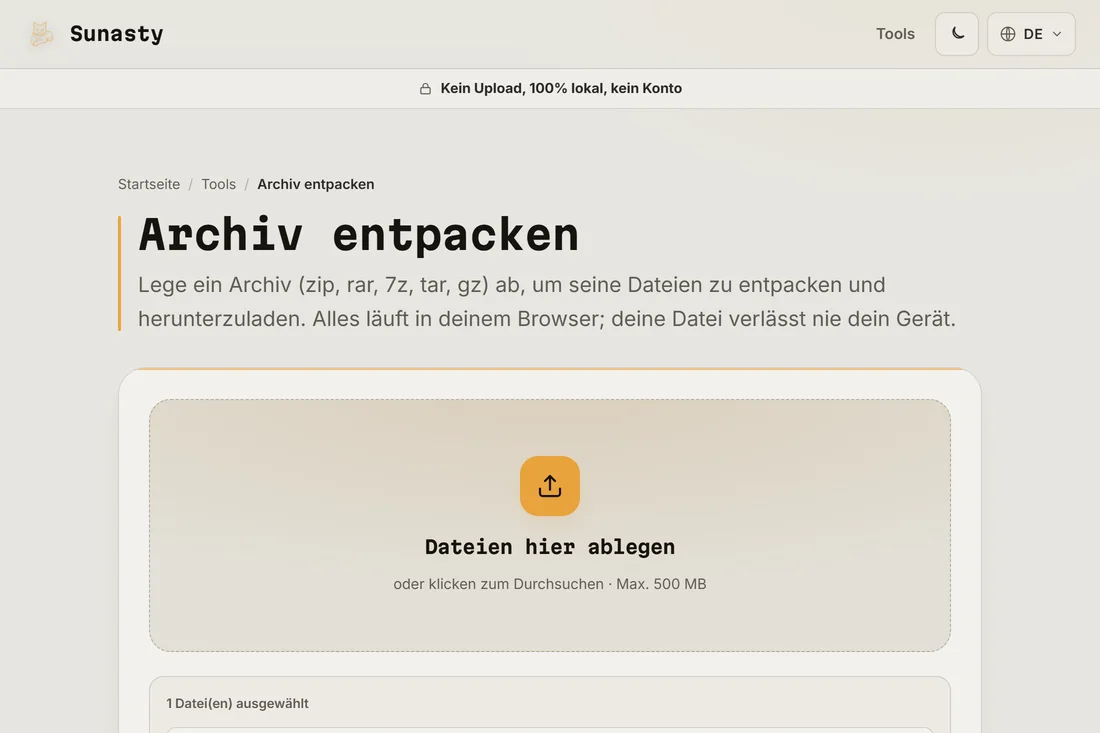Click the orange upload icon

550,486
